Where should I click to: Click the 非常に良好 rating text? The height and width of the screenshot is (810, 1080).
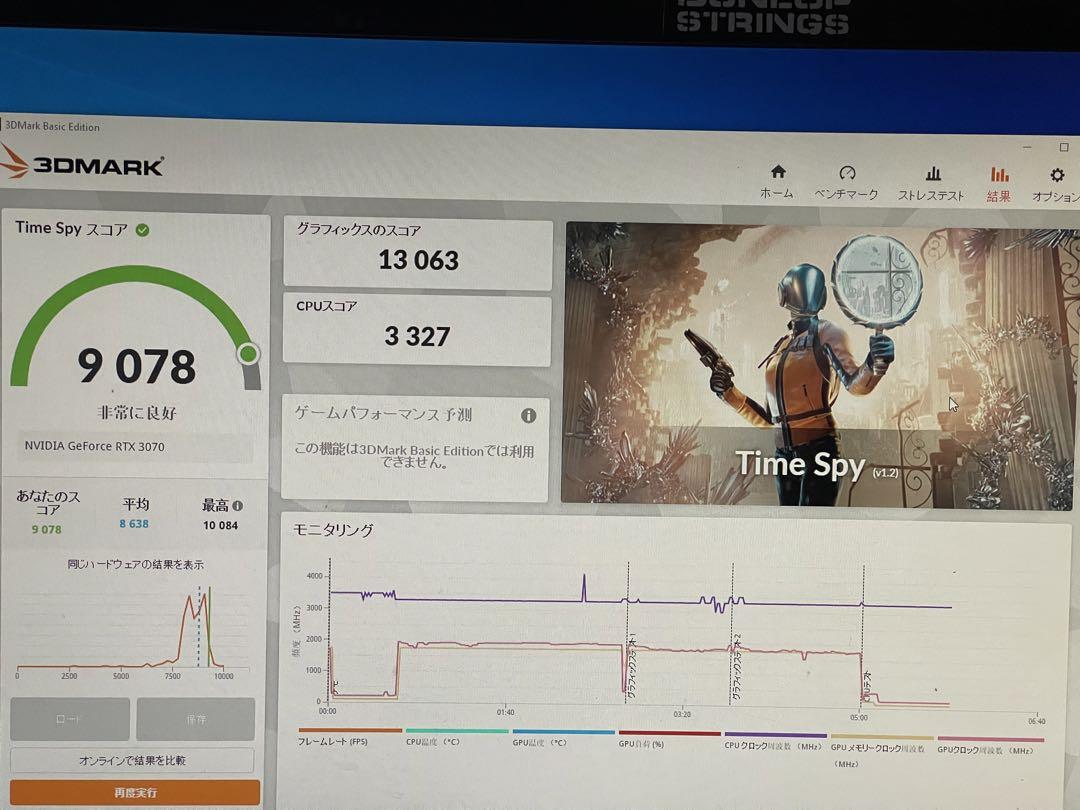pyautogui.click(x=137, y=413)
